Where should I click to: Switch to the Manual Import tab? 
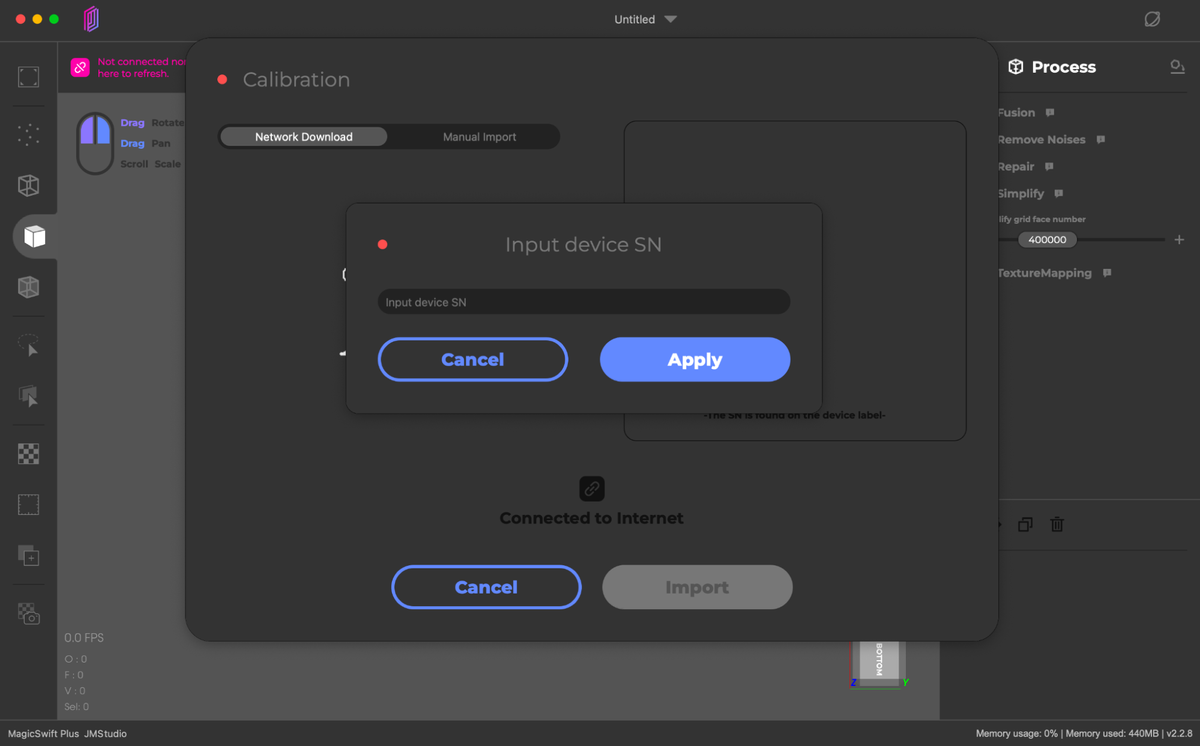coord(479,137)
